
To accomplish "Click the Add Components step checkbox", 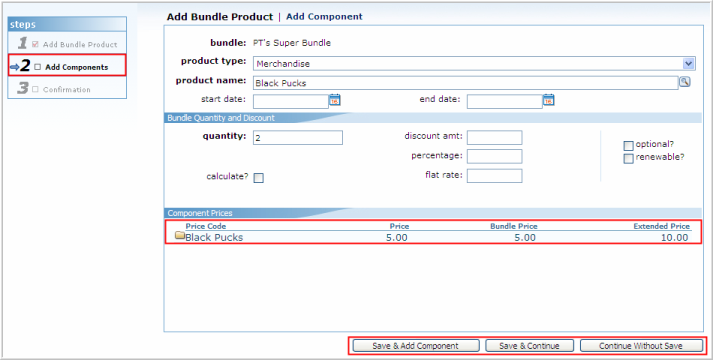I will [37, 67].
